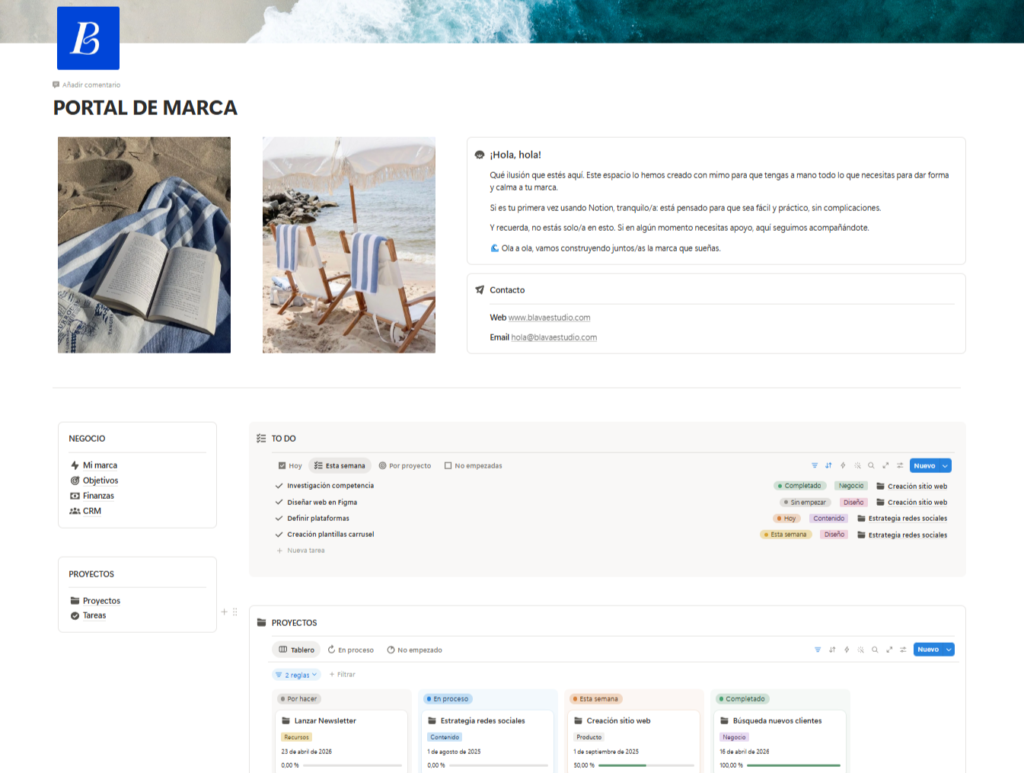
Task: Open the Por hacer column header
Action: click(x=298, y=699)
